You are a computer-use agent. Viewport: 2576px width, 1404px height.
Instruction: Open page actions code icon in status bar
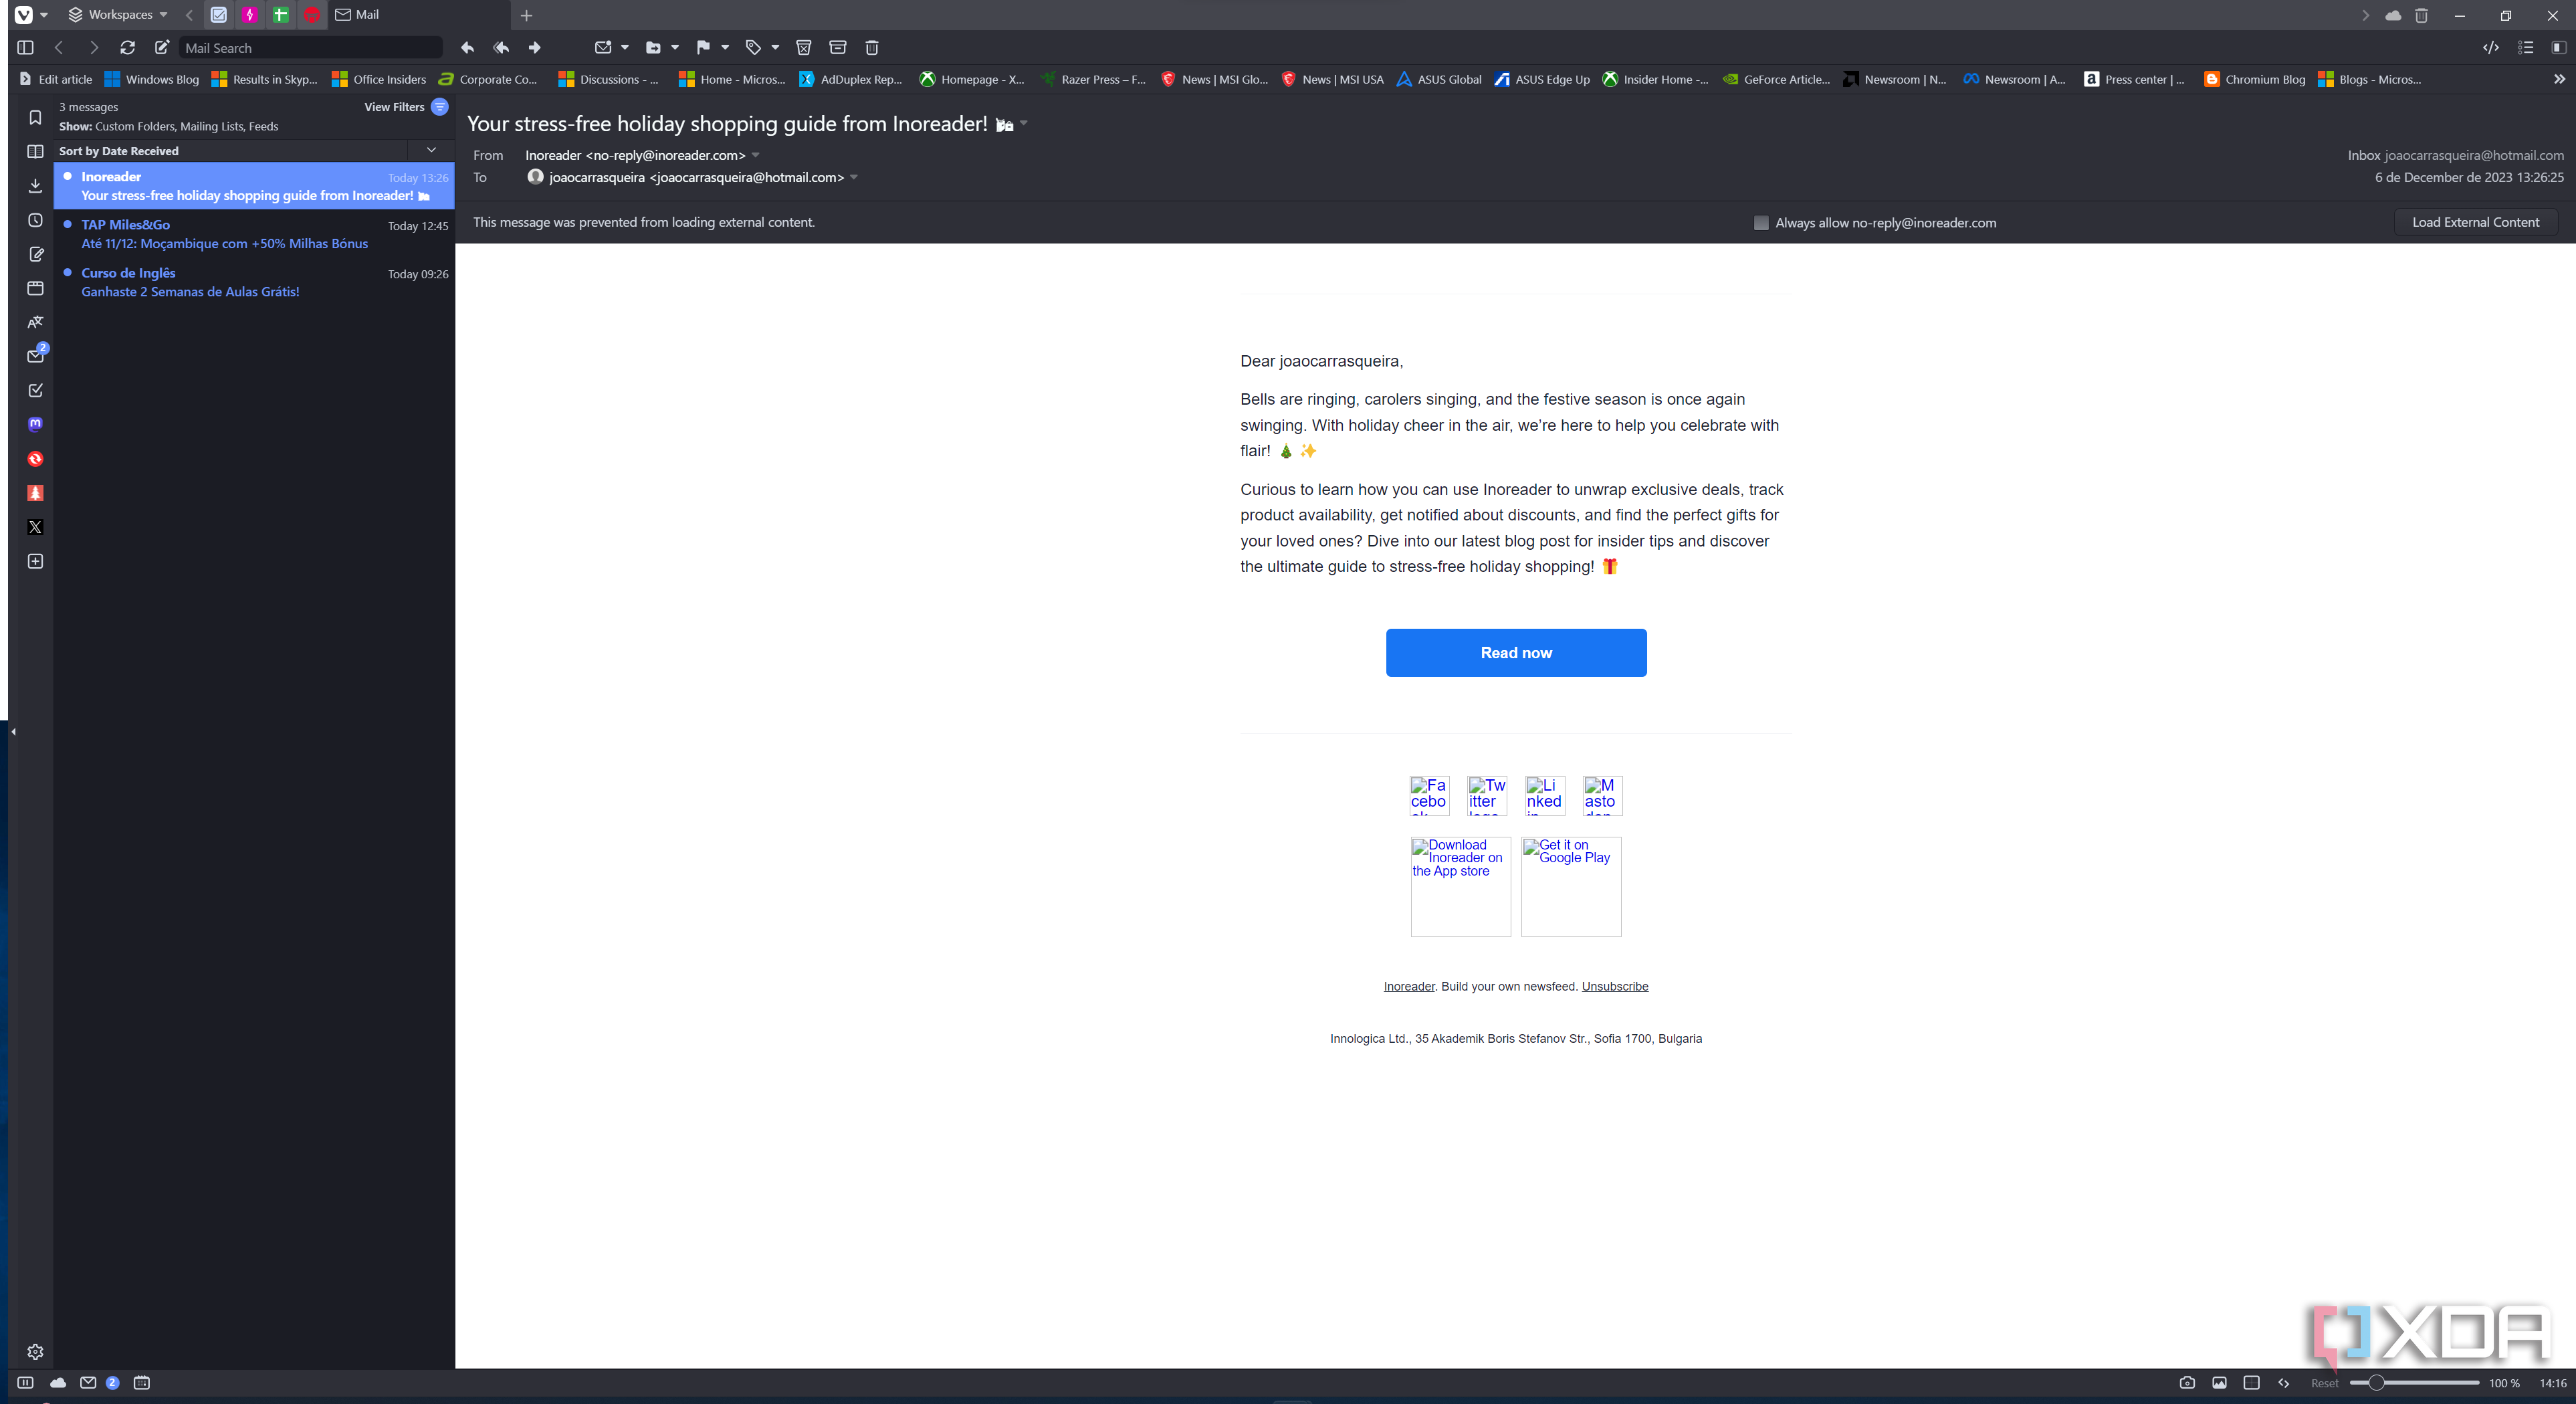click(2283, 1383)
